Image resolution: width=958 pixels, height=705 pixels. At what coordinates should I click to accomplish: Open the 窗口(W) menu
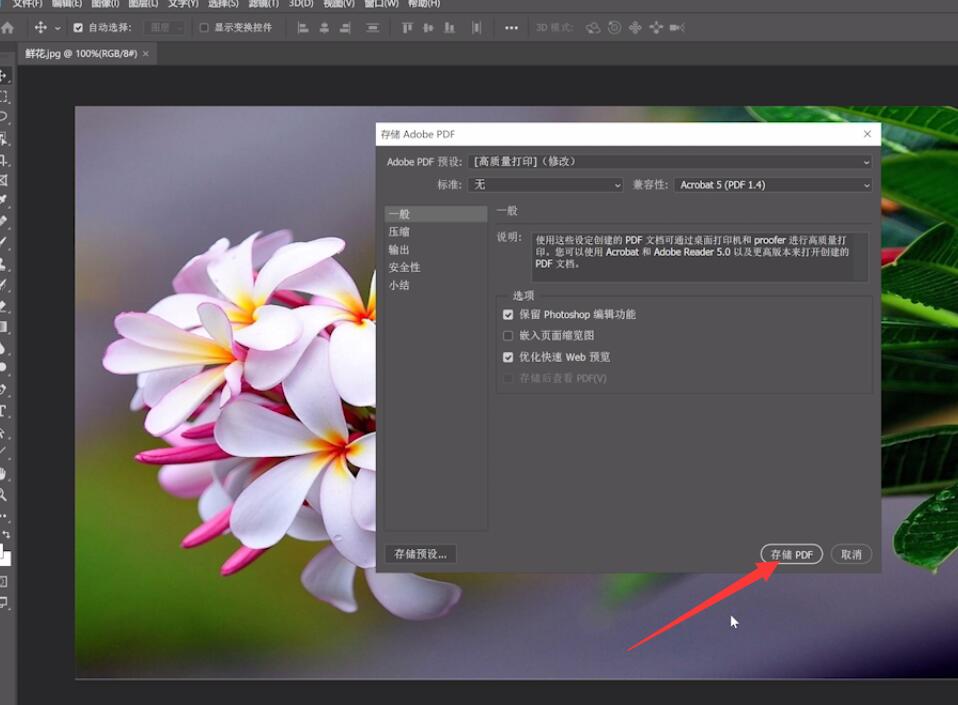pos(381,4)
